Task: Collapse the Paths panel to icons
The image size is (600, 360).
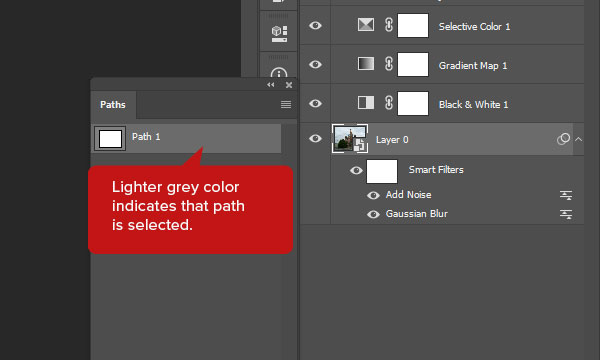Action: click(271, 85)
